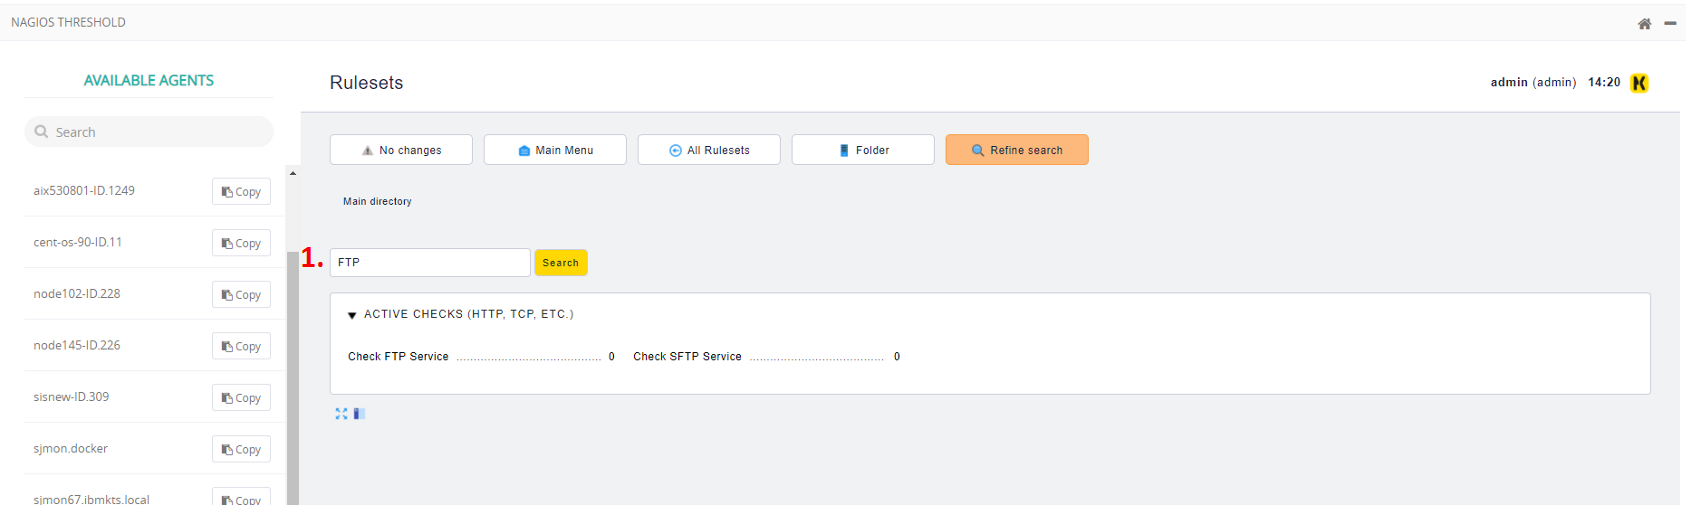The width and height of the screenshot is (1686, 509).
Task: Open the Main Menu
Action: pyautogui.click(x=555, y=150)
